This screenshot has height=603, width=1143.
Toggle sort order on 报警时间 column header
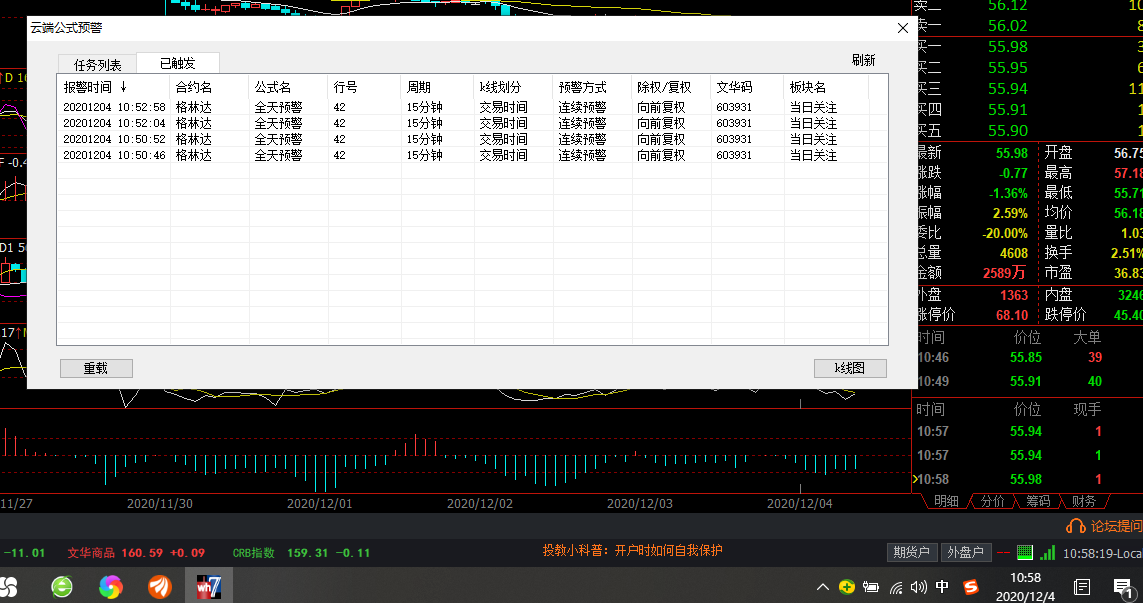tap(95, 87)
